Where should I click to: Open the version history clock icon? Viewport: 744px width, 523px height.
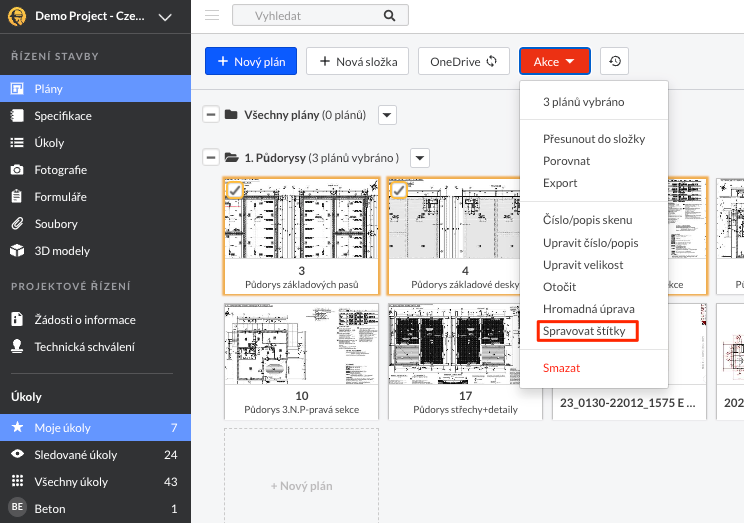[x=614, y=61]
